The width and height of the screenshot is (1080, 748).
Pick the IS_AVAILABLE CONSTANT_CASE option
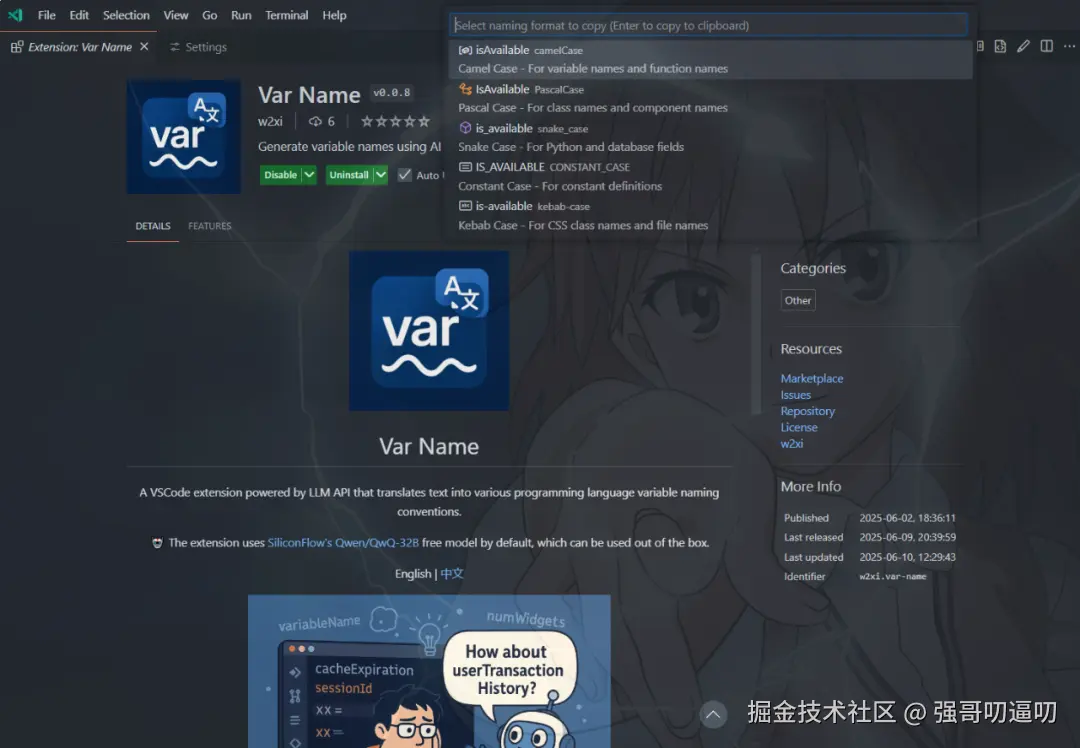tap(711, 176)
